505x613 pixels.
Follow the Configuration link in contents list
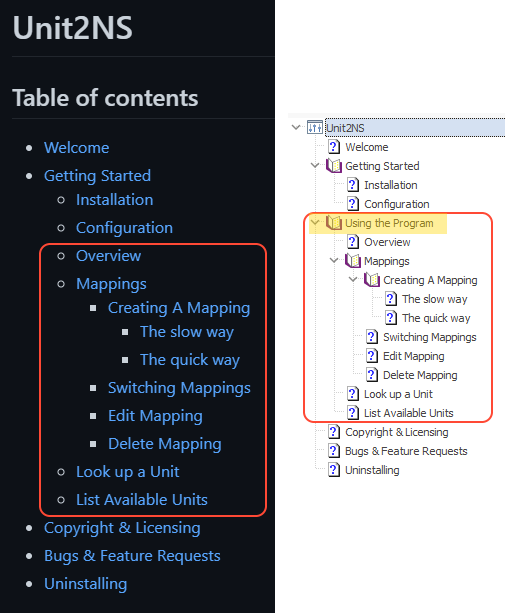point(124,228)
